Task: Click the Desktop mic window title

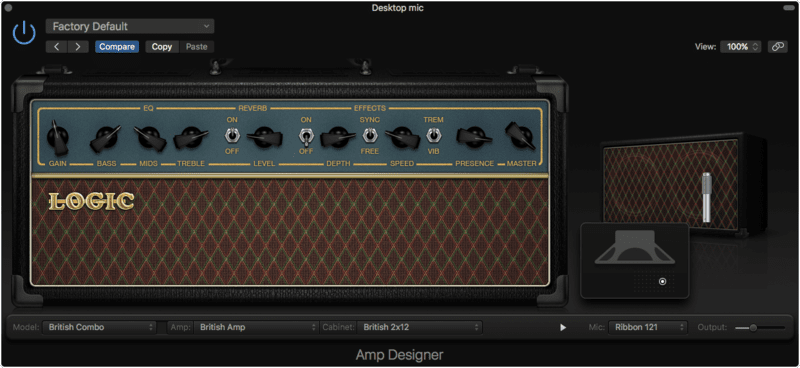Action: (x=397, y=8)
